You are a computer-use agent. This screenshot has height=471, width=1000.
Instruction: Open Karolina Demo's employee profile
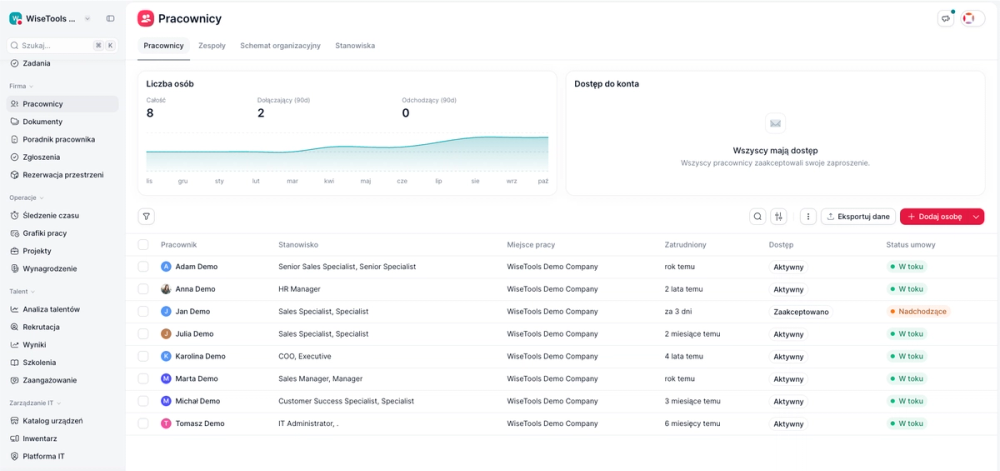click(200, 356)
